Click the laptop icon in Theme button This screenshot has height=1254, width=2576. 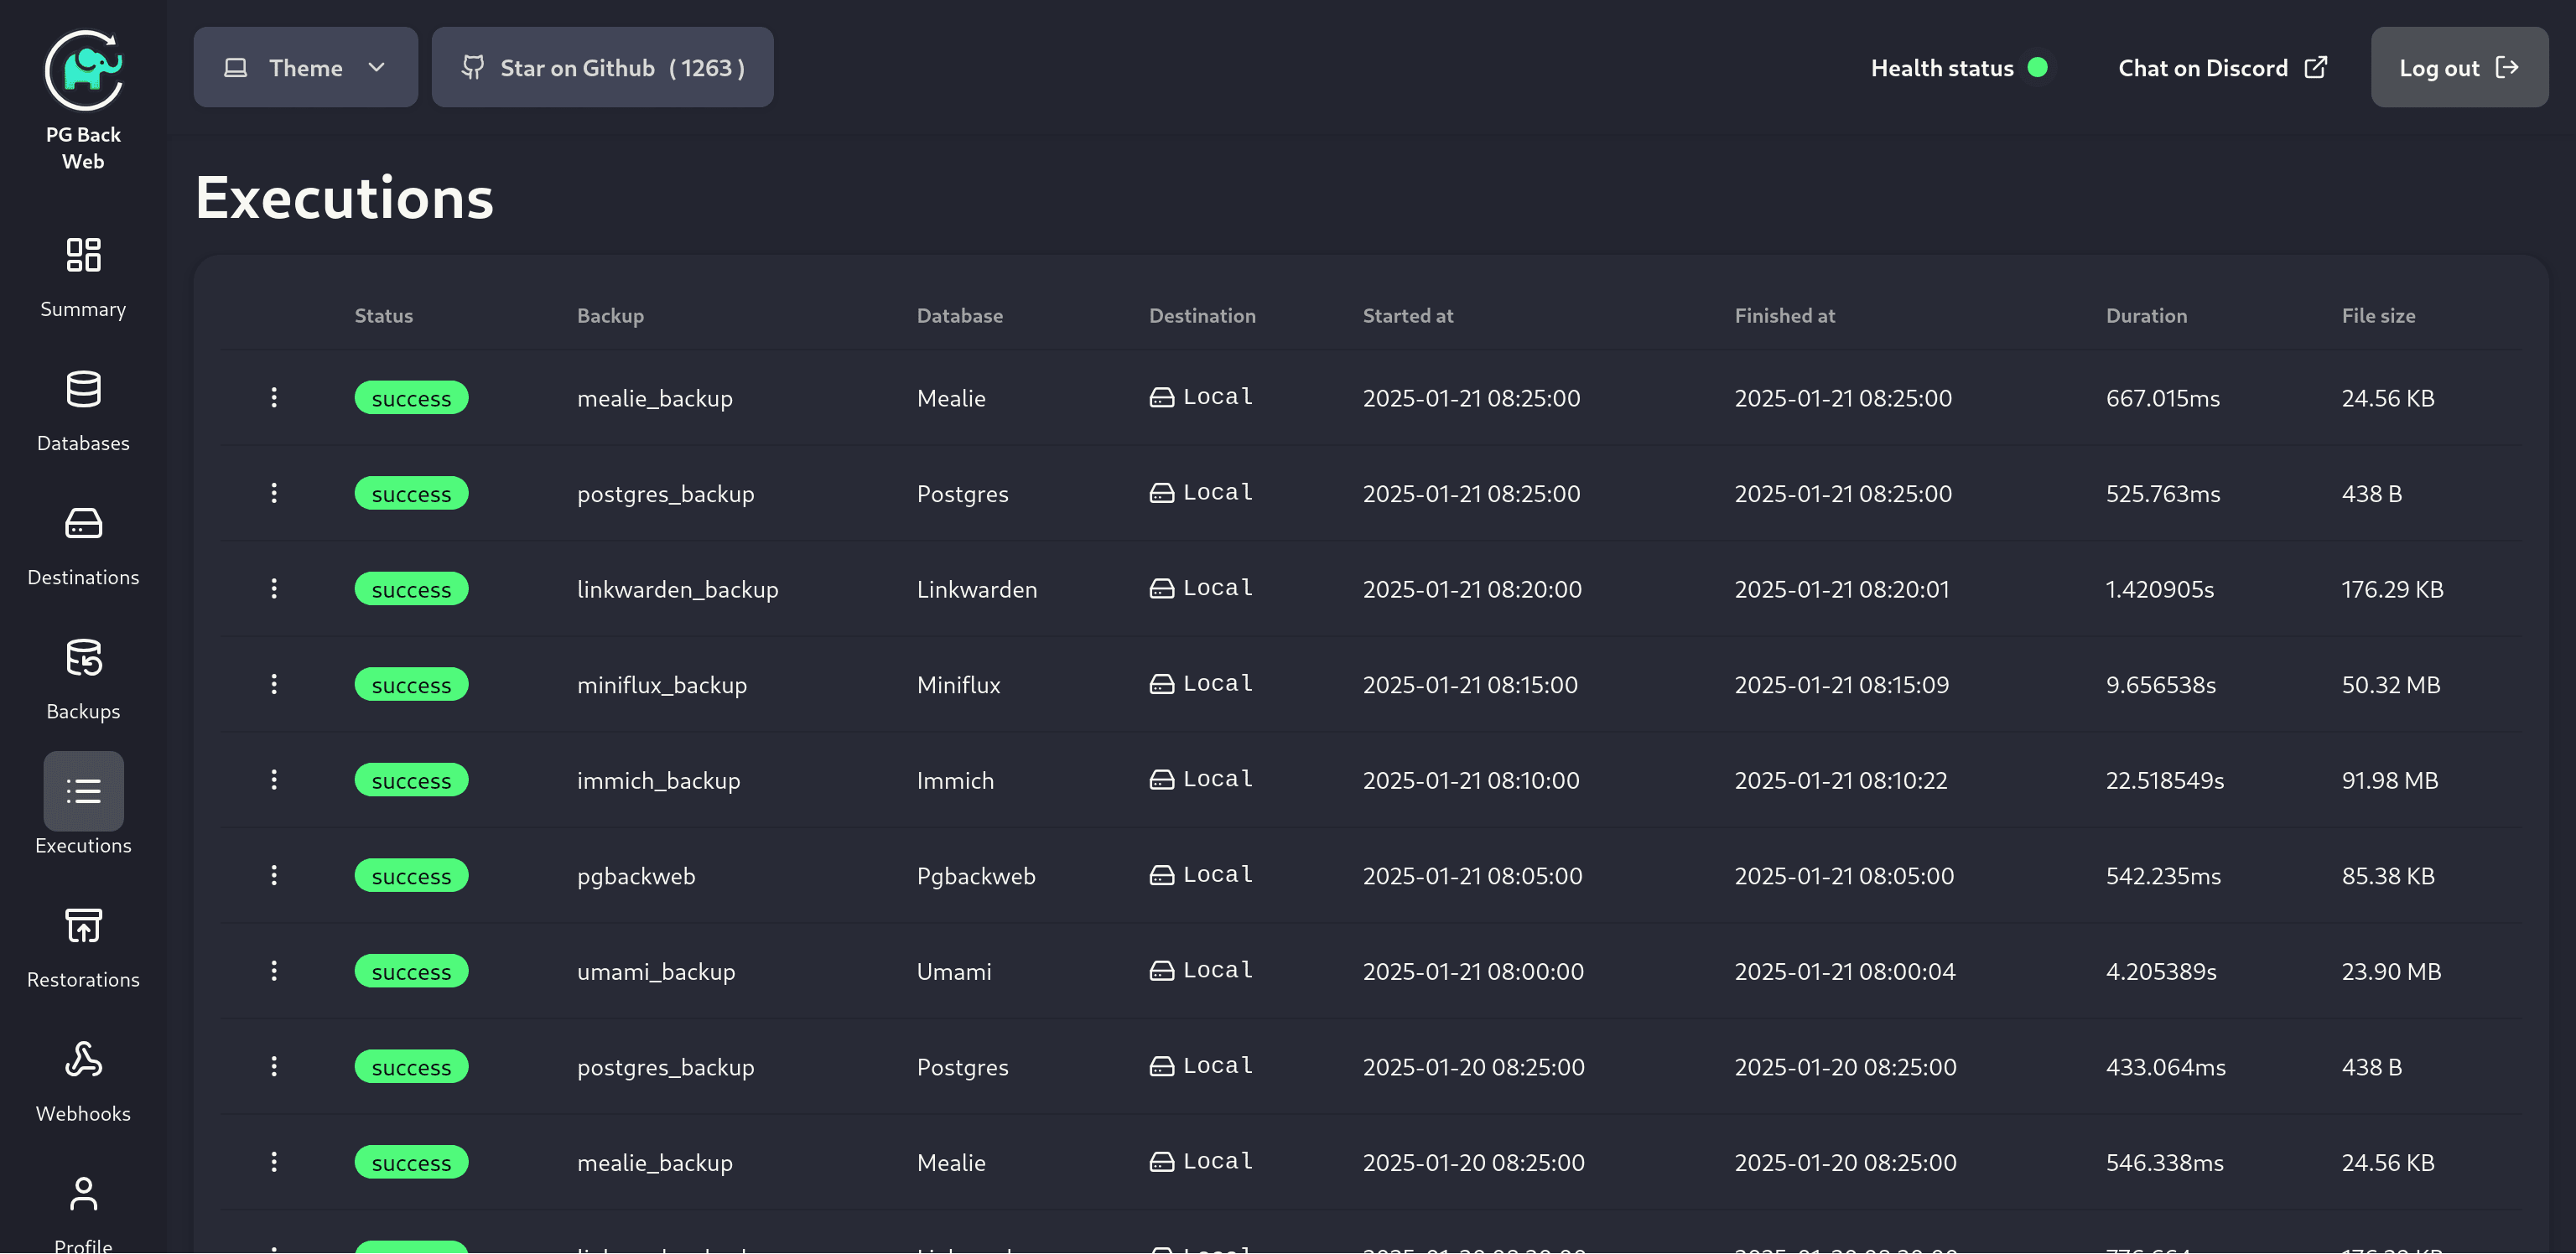pos(235,67)
